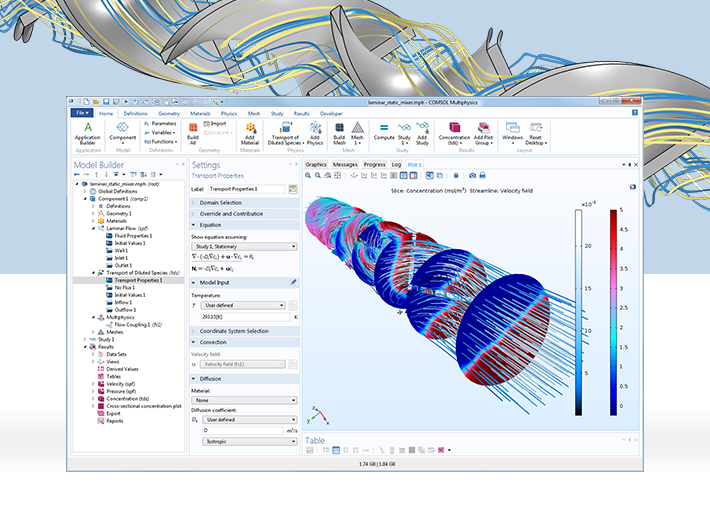Click the Parameters button
Image resolution: width=710 pixels, height=523 pixels.
[x=161, y=124]
